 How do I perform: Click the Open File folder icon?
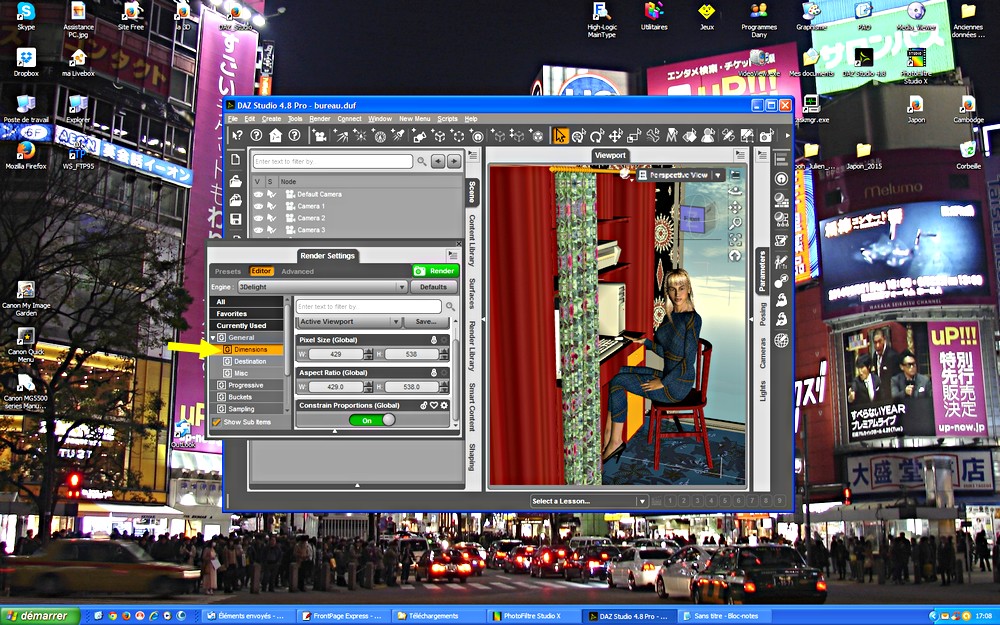(235, 182)
